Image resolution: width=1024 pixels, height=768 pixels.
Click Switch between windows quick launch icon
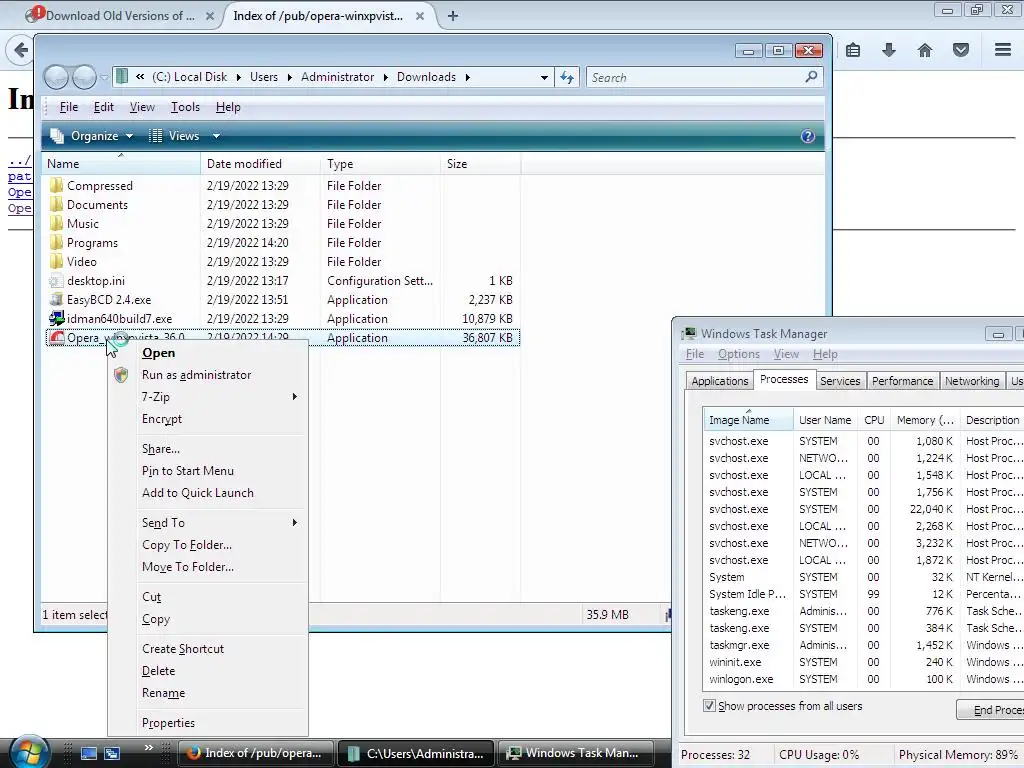tap(112, 753)
